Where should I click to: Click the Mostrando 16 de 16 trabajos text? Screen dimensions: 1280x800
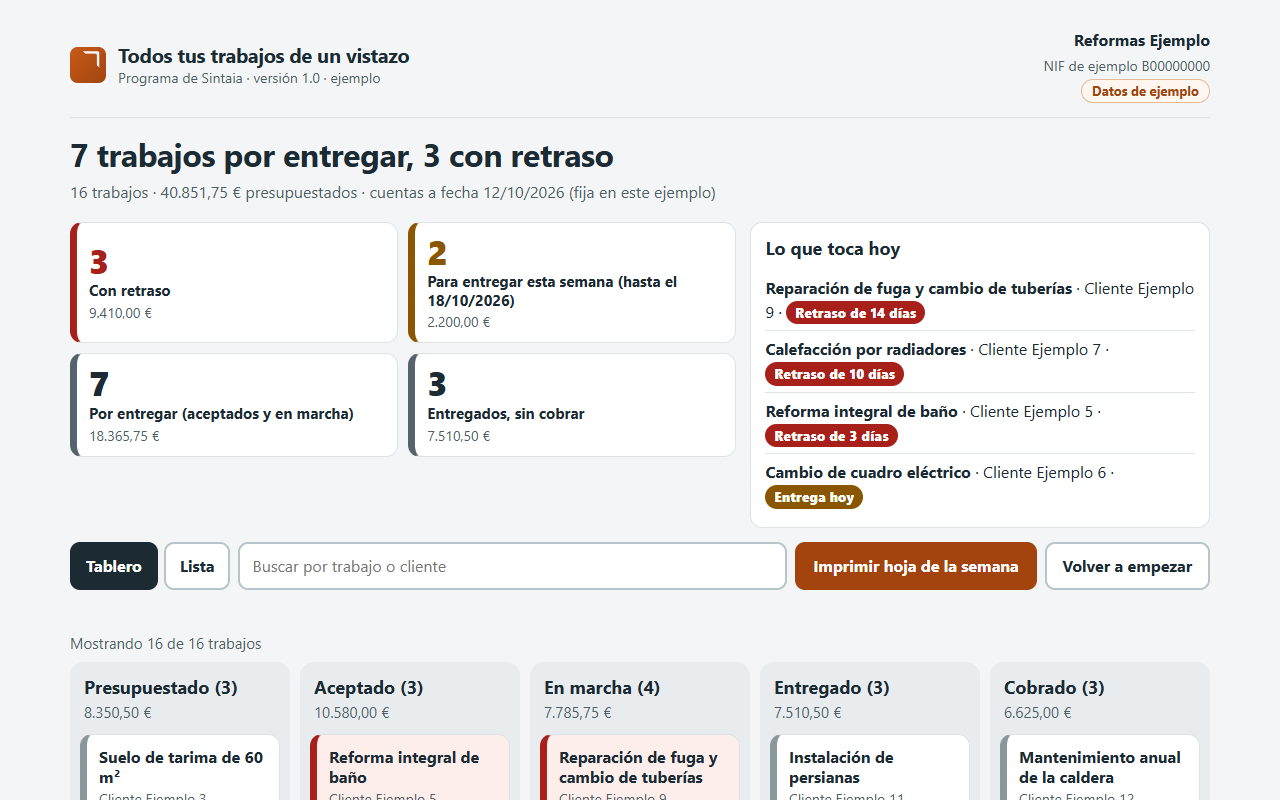tap(166, 644)
